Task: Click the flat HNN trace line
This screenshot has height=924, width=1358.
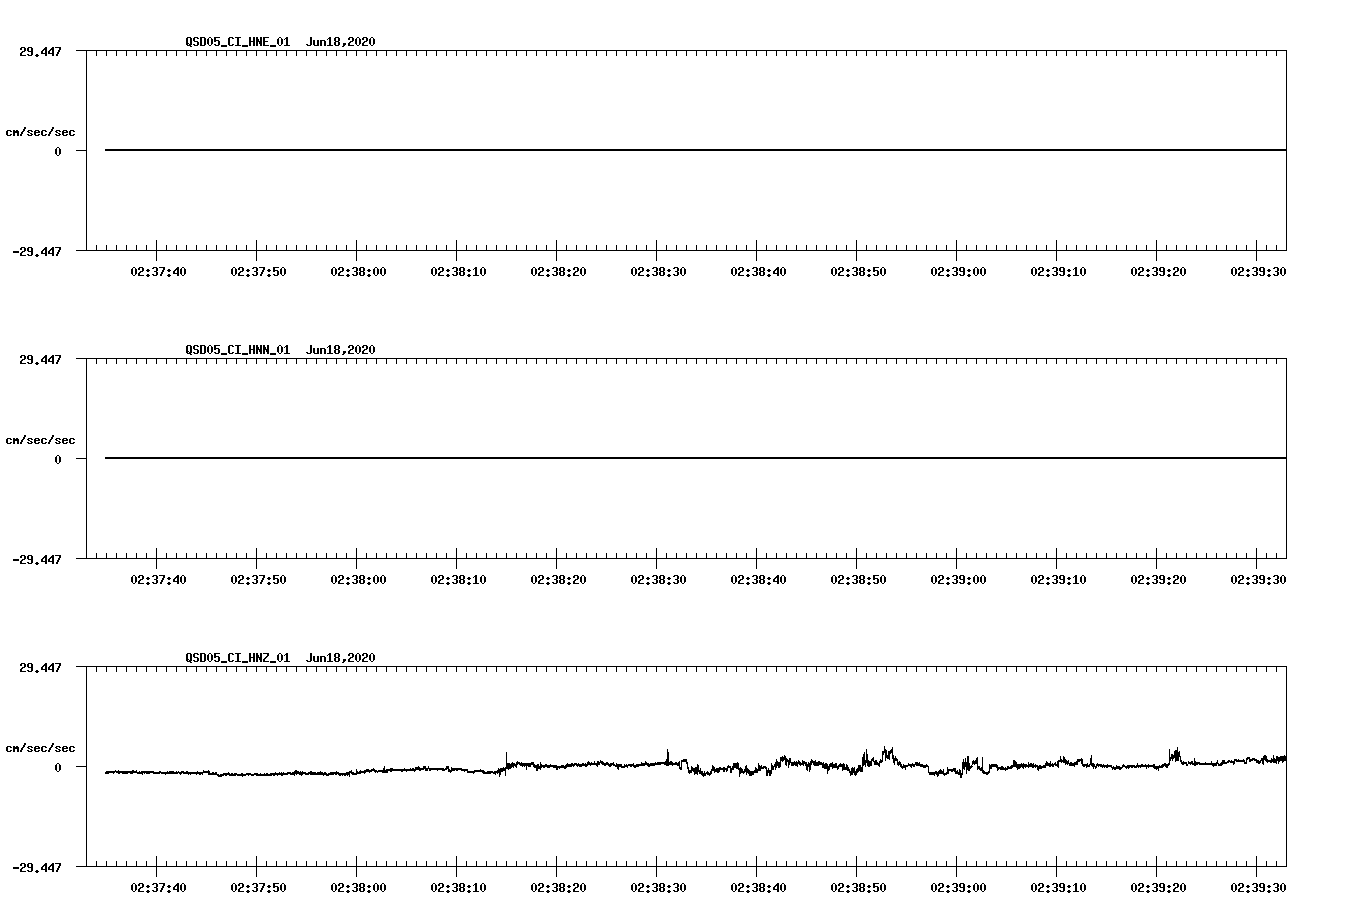Action: (x=695, y=458)
